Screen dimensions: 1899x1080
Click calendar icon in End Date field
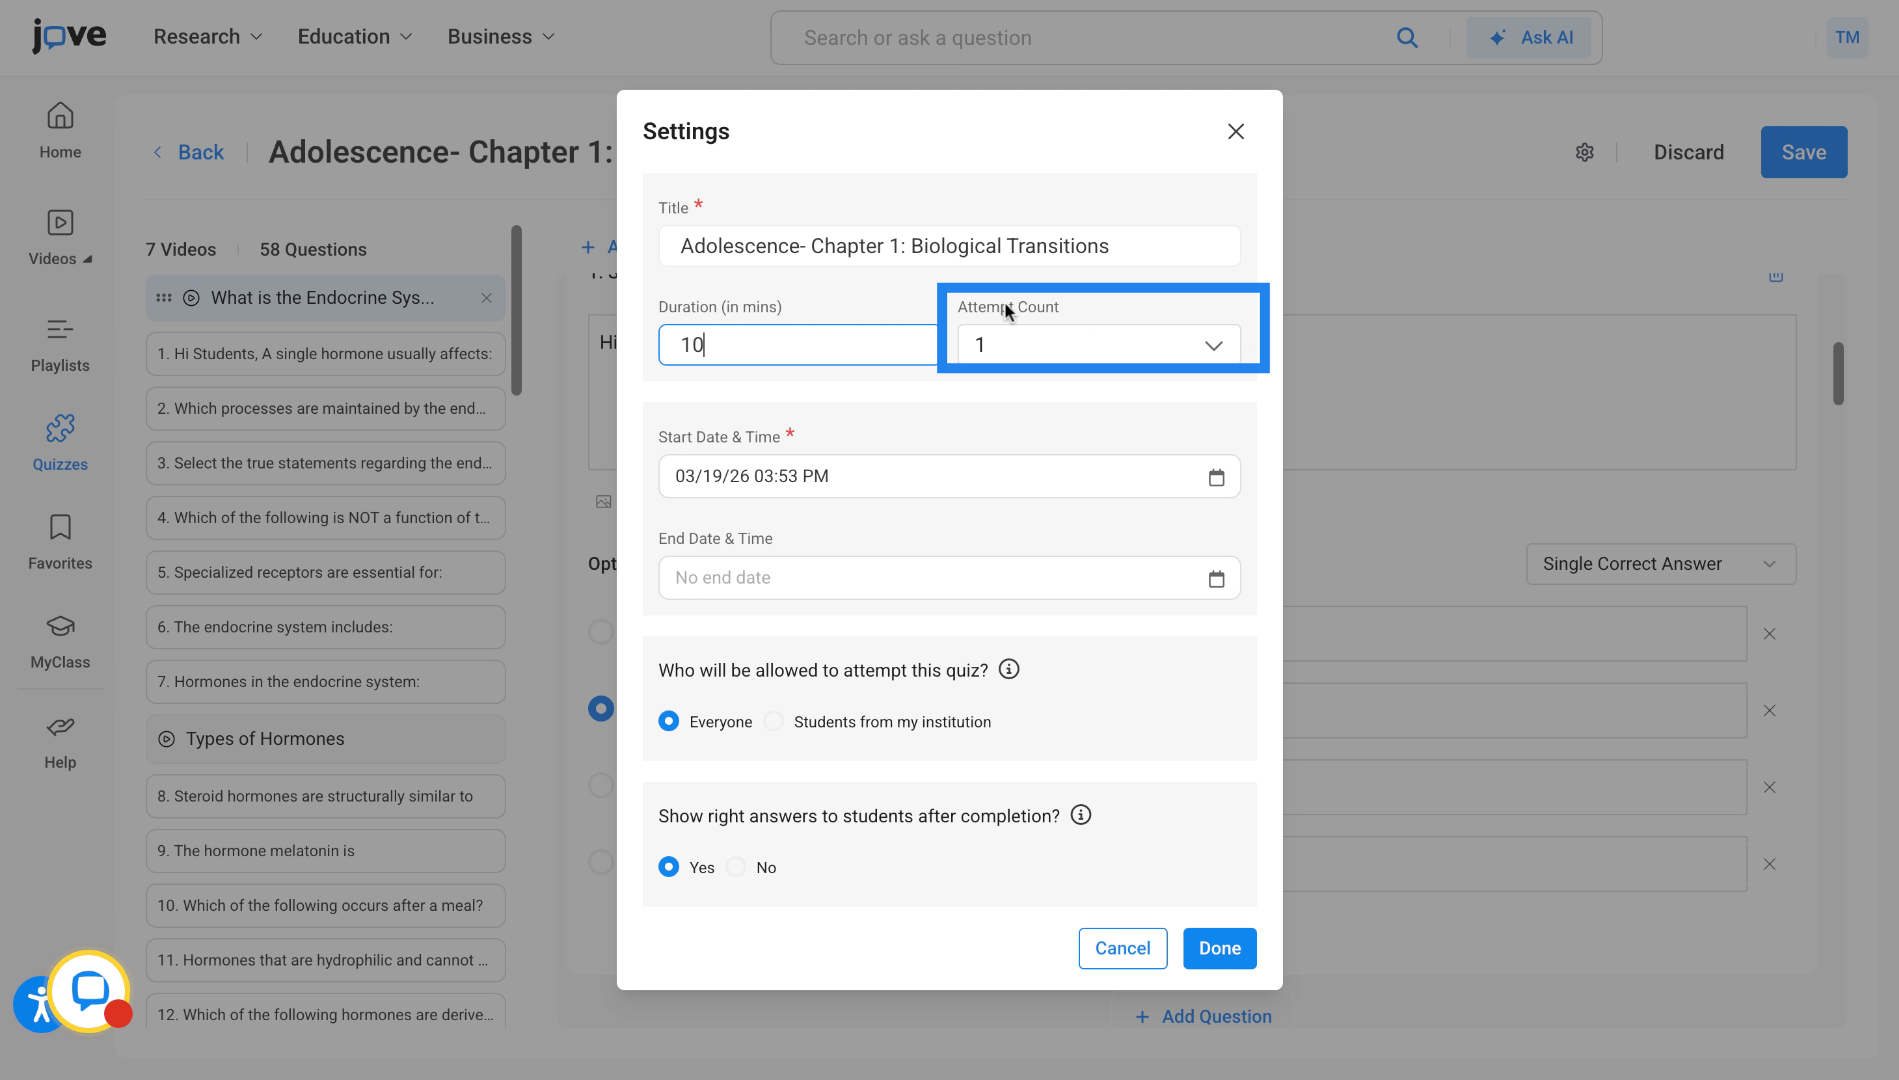tap(1216, 578)
